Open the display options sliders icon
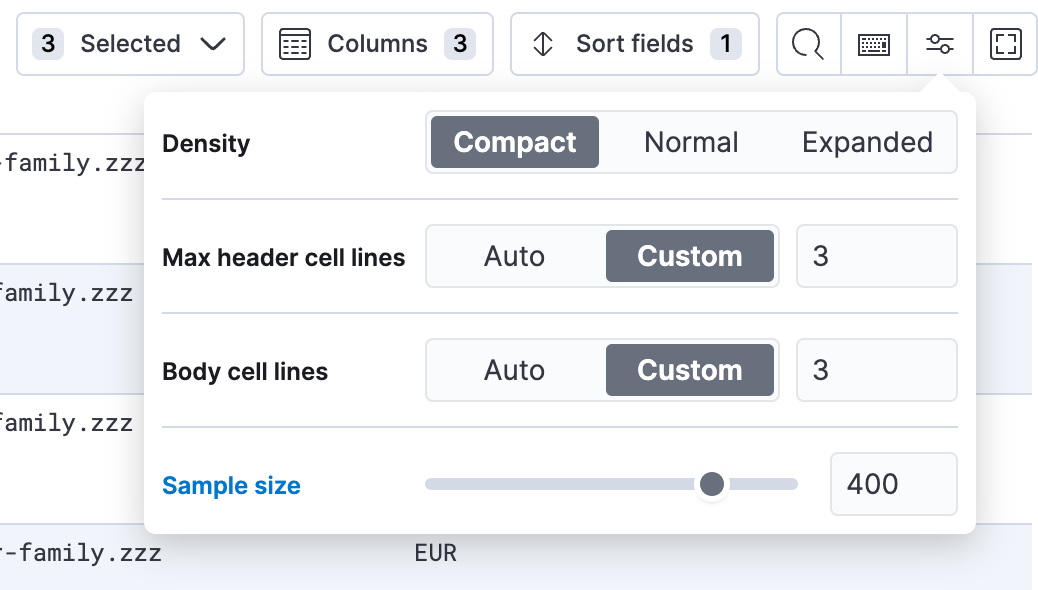 tap(940, 44)
